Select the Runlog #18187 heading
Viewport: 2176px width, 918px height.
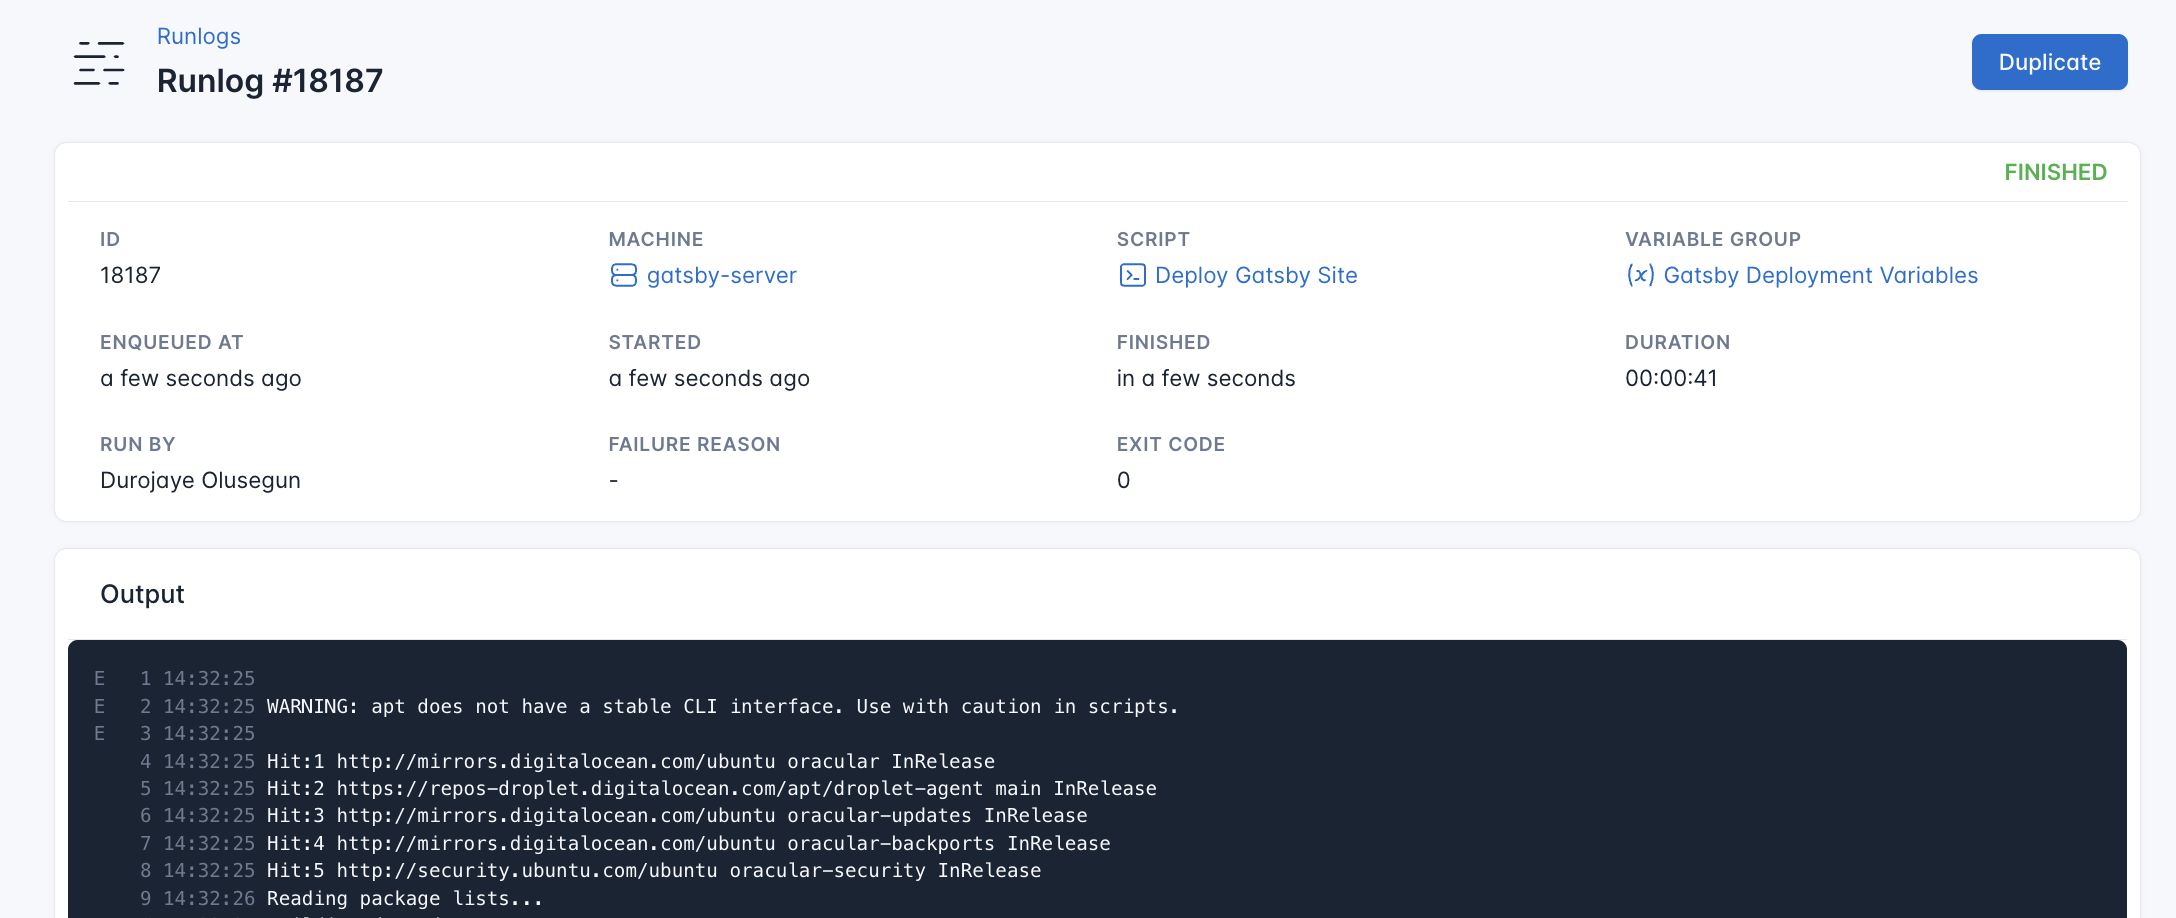(269, 80)
